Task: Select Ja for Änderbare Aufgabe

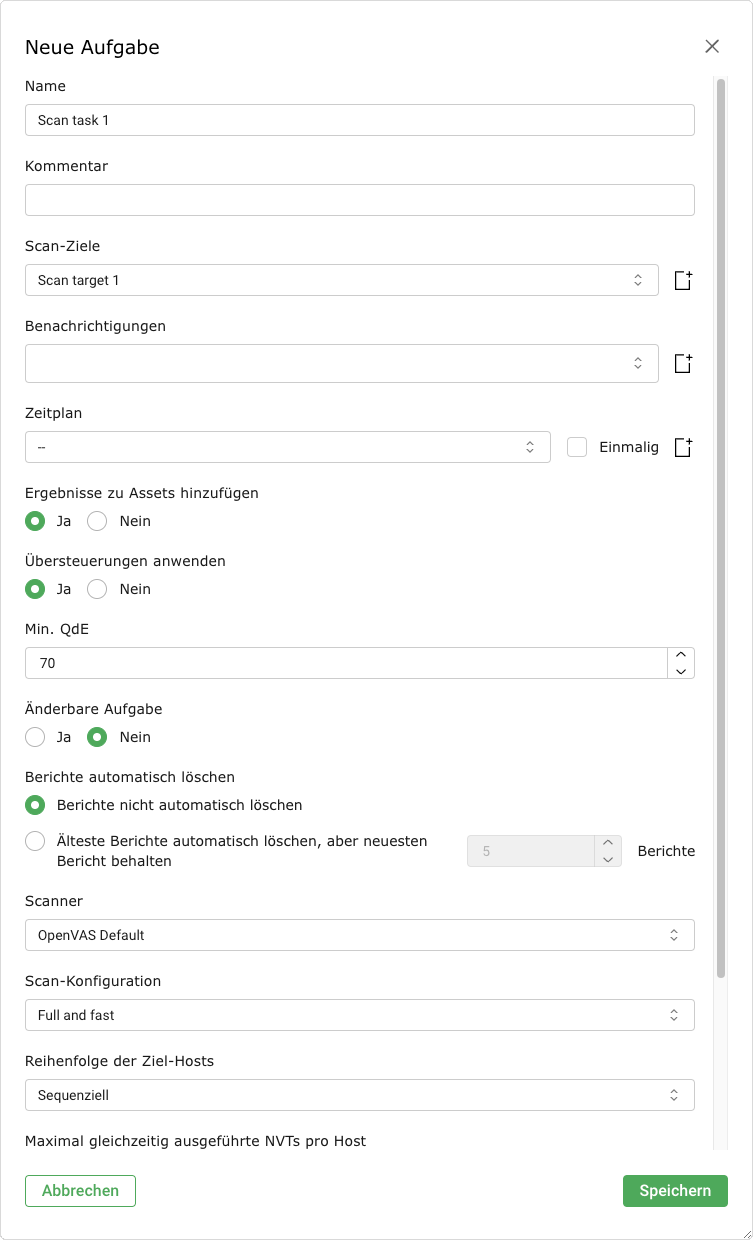Action: [35, 737]
